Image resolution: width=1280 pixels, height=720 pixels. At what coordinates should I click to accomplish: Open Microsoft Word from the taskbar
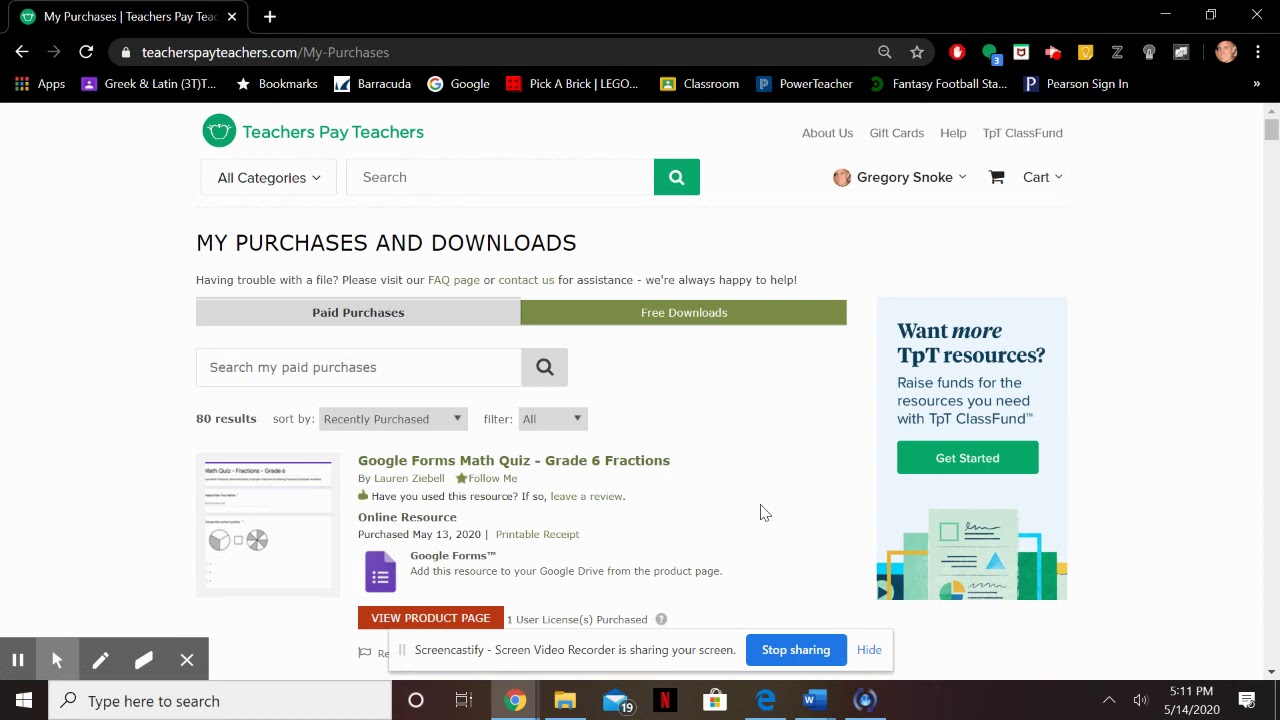[x=814, y=701]
